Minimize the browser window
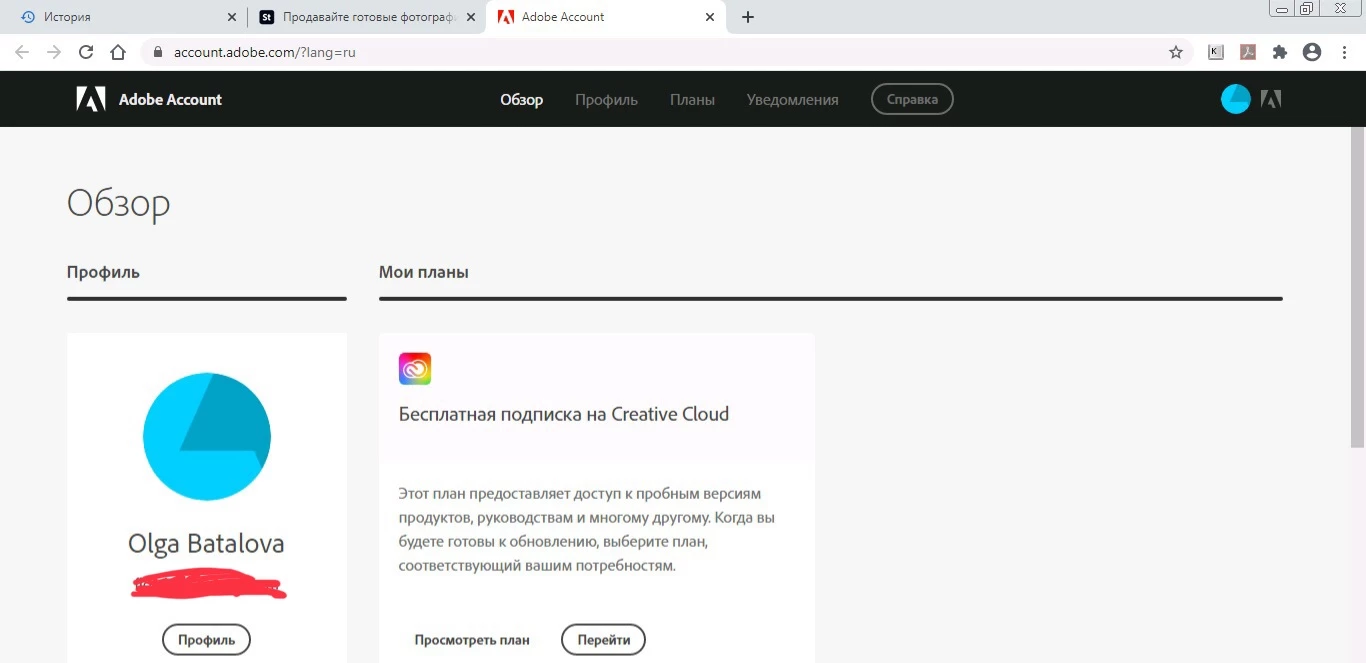Viewport: 1366px width, 663px height. click(x=1281, y=8)
